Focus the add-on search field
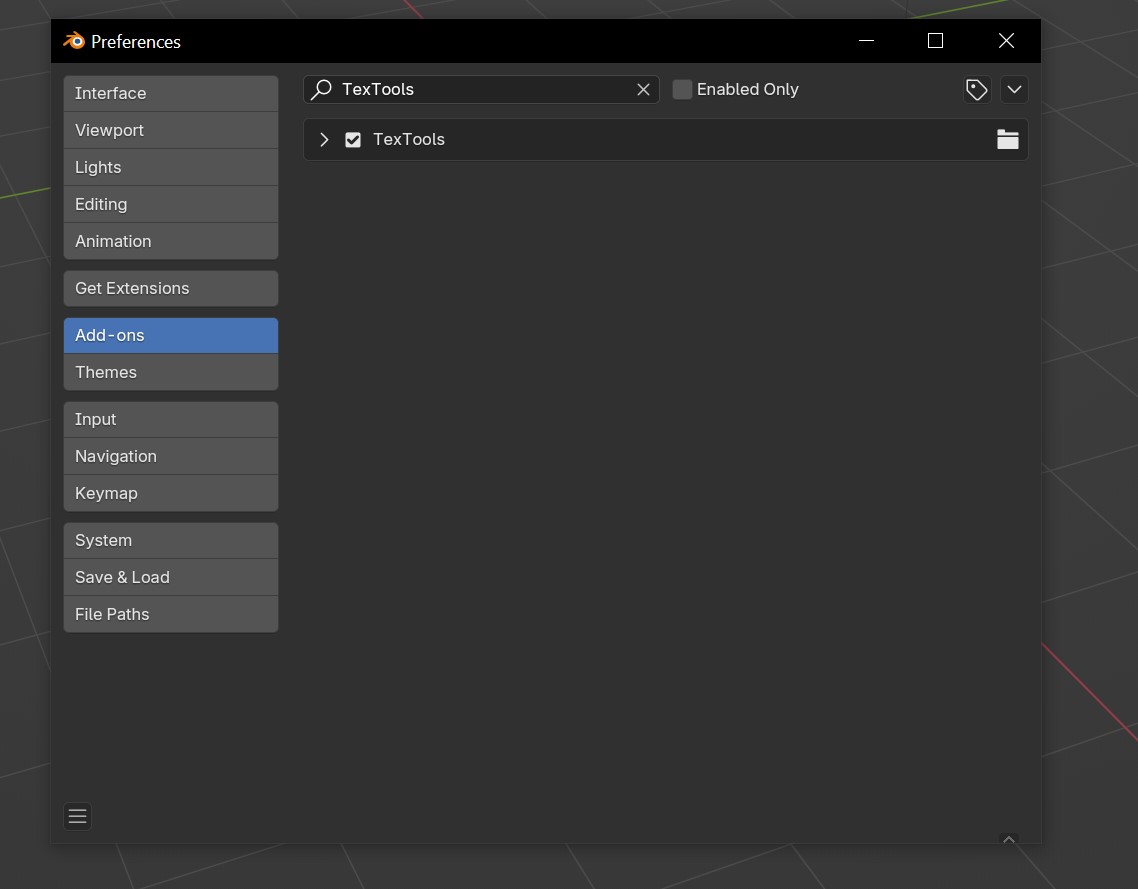Image resolution: width=1138 pixels, height=889 pixels. 481,89
